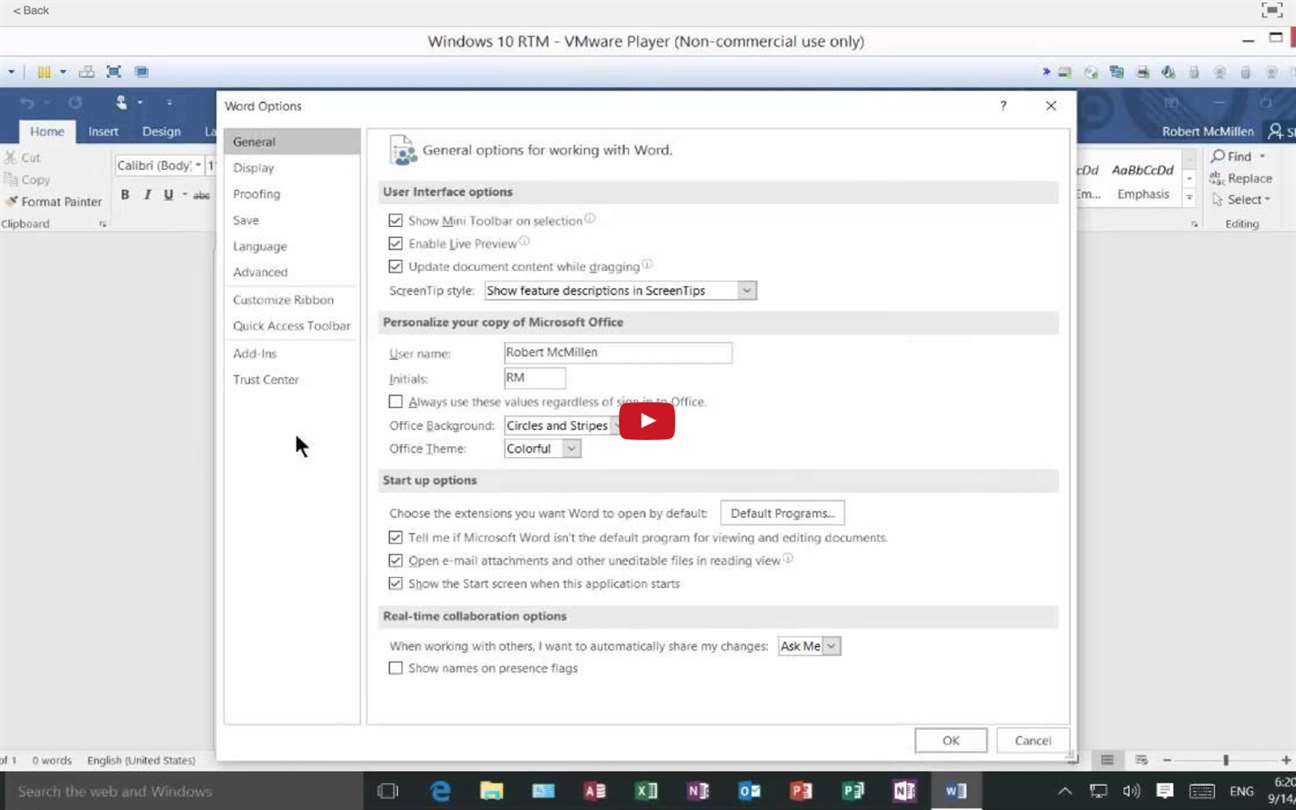Open the Trust Center options category
Viewport: 1296px width, 810px height.
point(292,380)
